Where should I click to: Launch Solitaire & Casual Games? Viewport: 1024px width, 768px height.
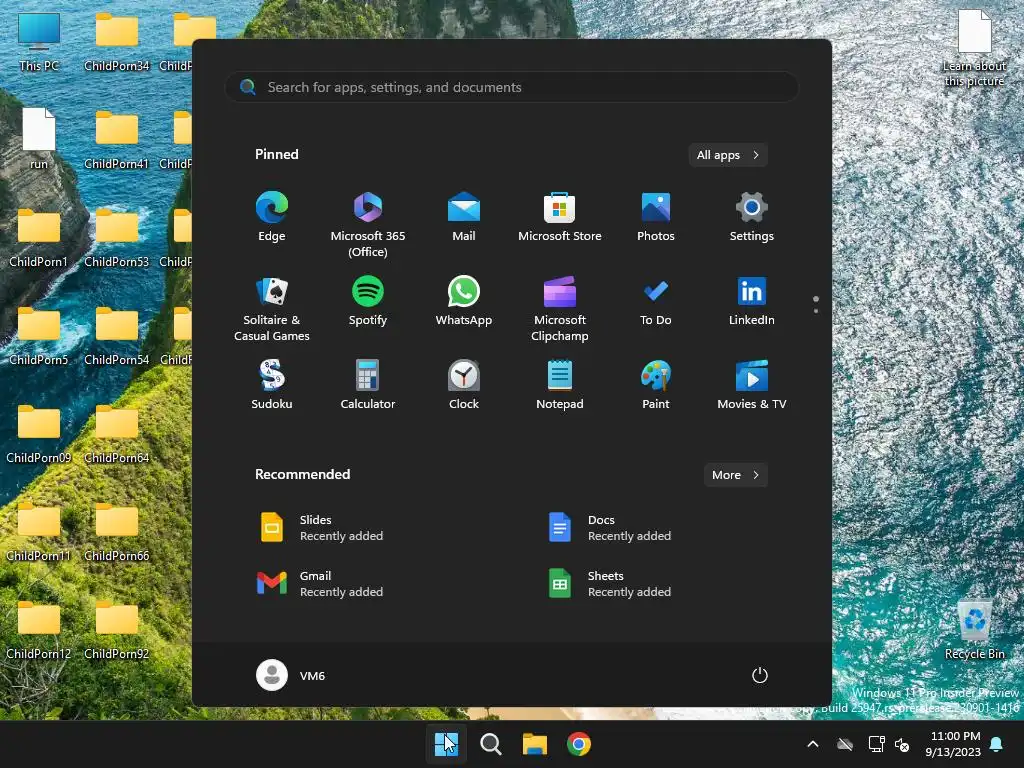(272, 308)
